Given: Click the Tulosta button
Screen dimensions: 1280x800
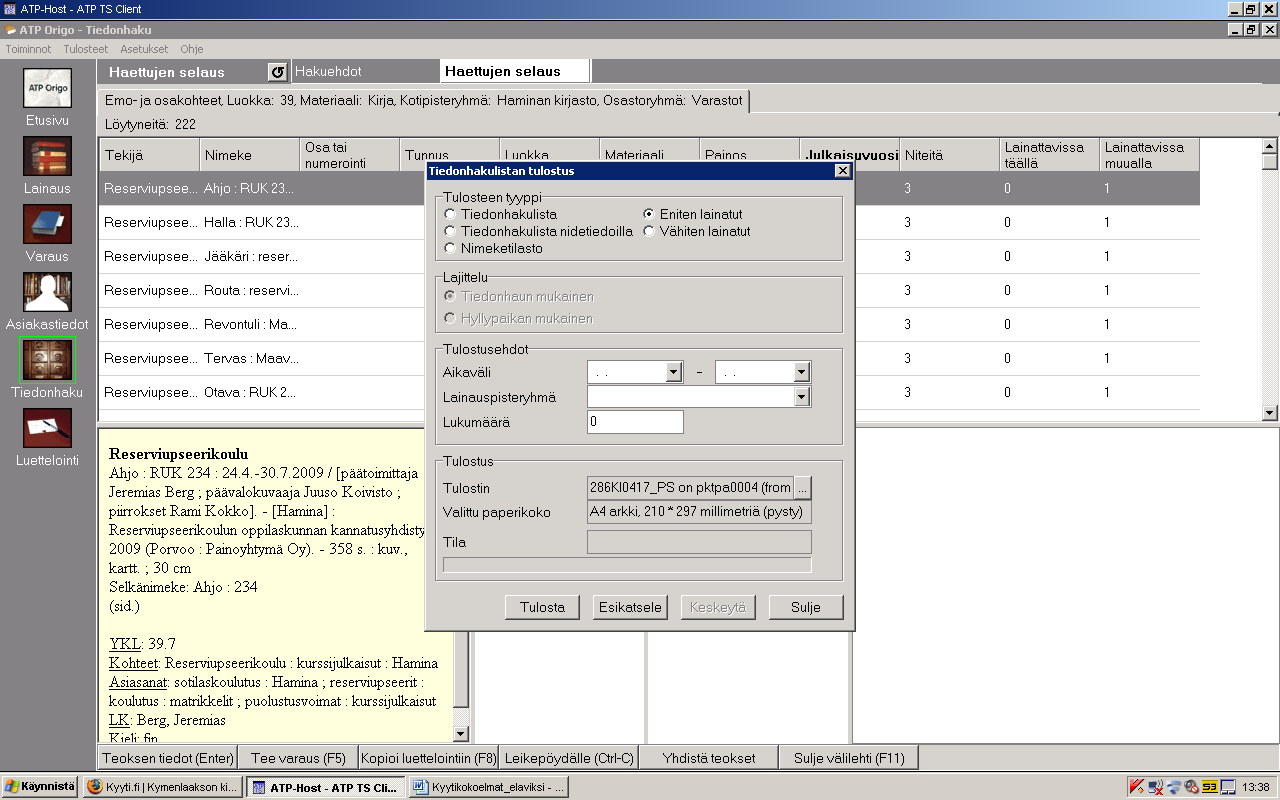Looking at the screenshot, I should click(542, 607).
